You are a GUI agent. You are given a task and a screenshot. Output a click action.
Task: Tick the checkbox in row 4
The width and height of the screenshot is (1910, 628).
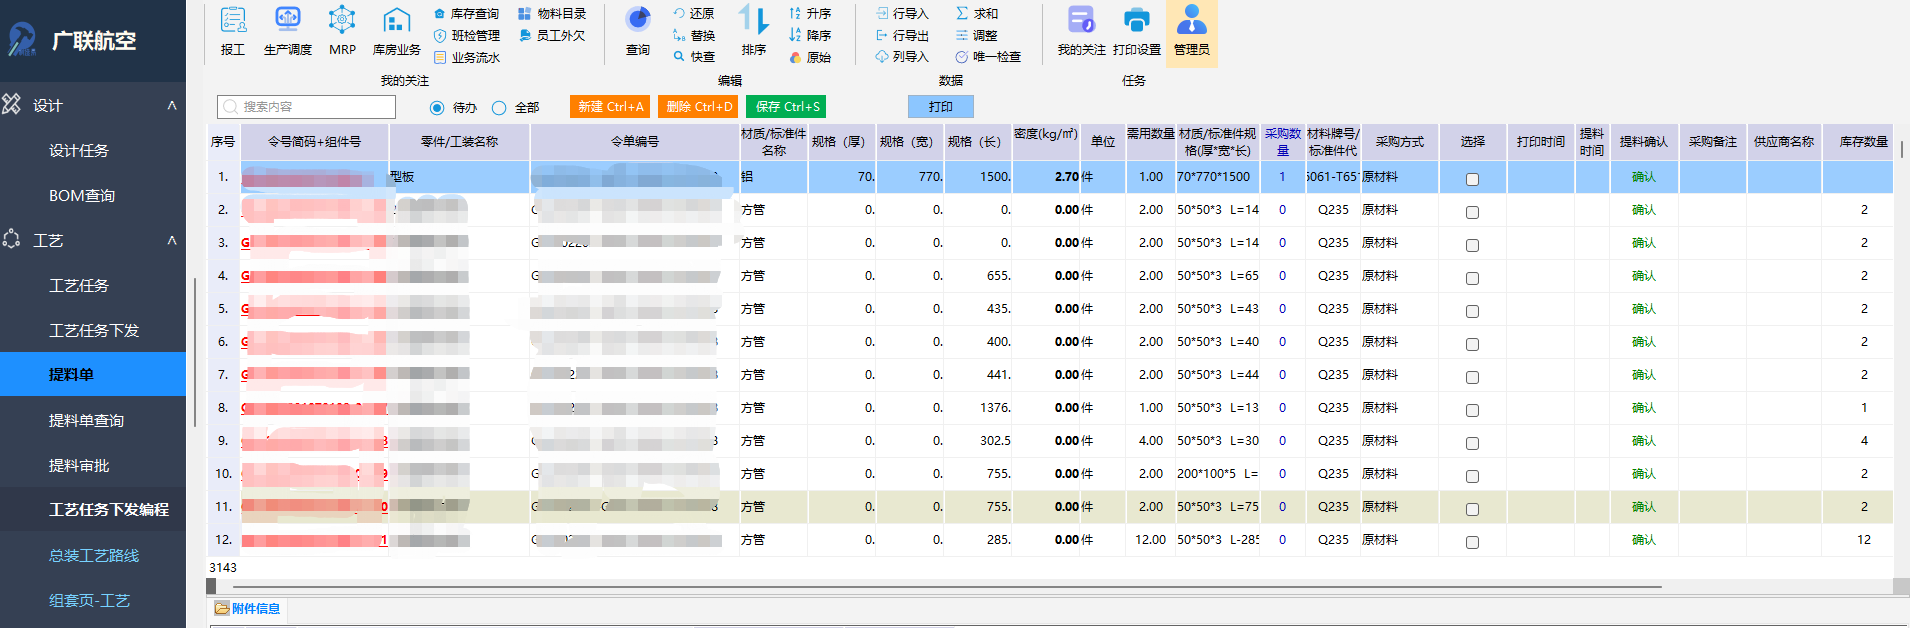tap(1472, 279)
